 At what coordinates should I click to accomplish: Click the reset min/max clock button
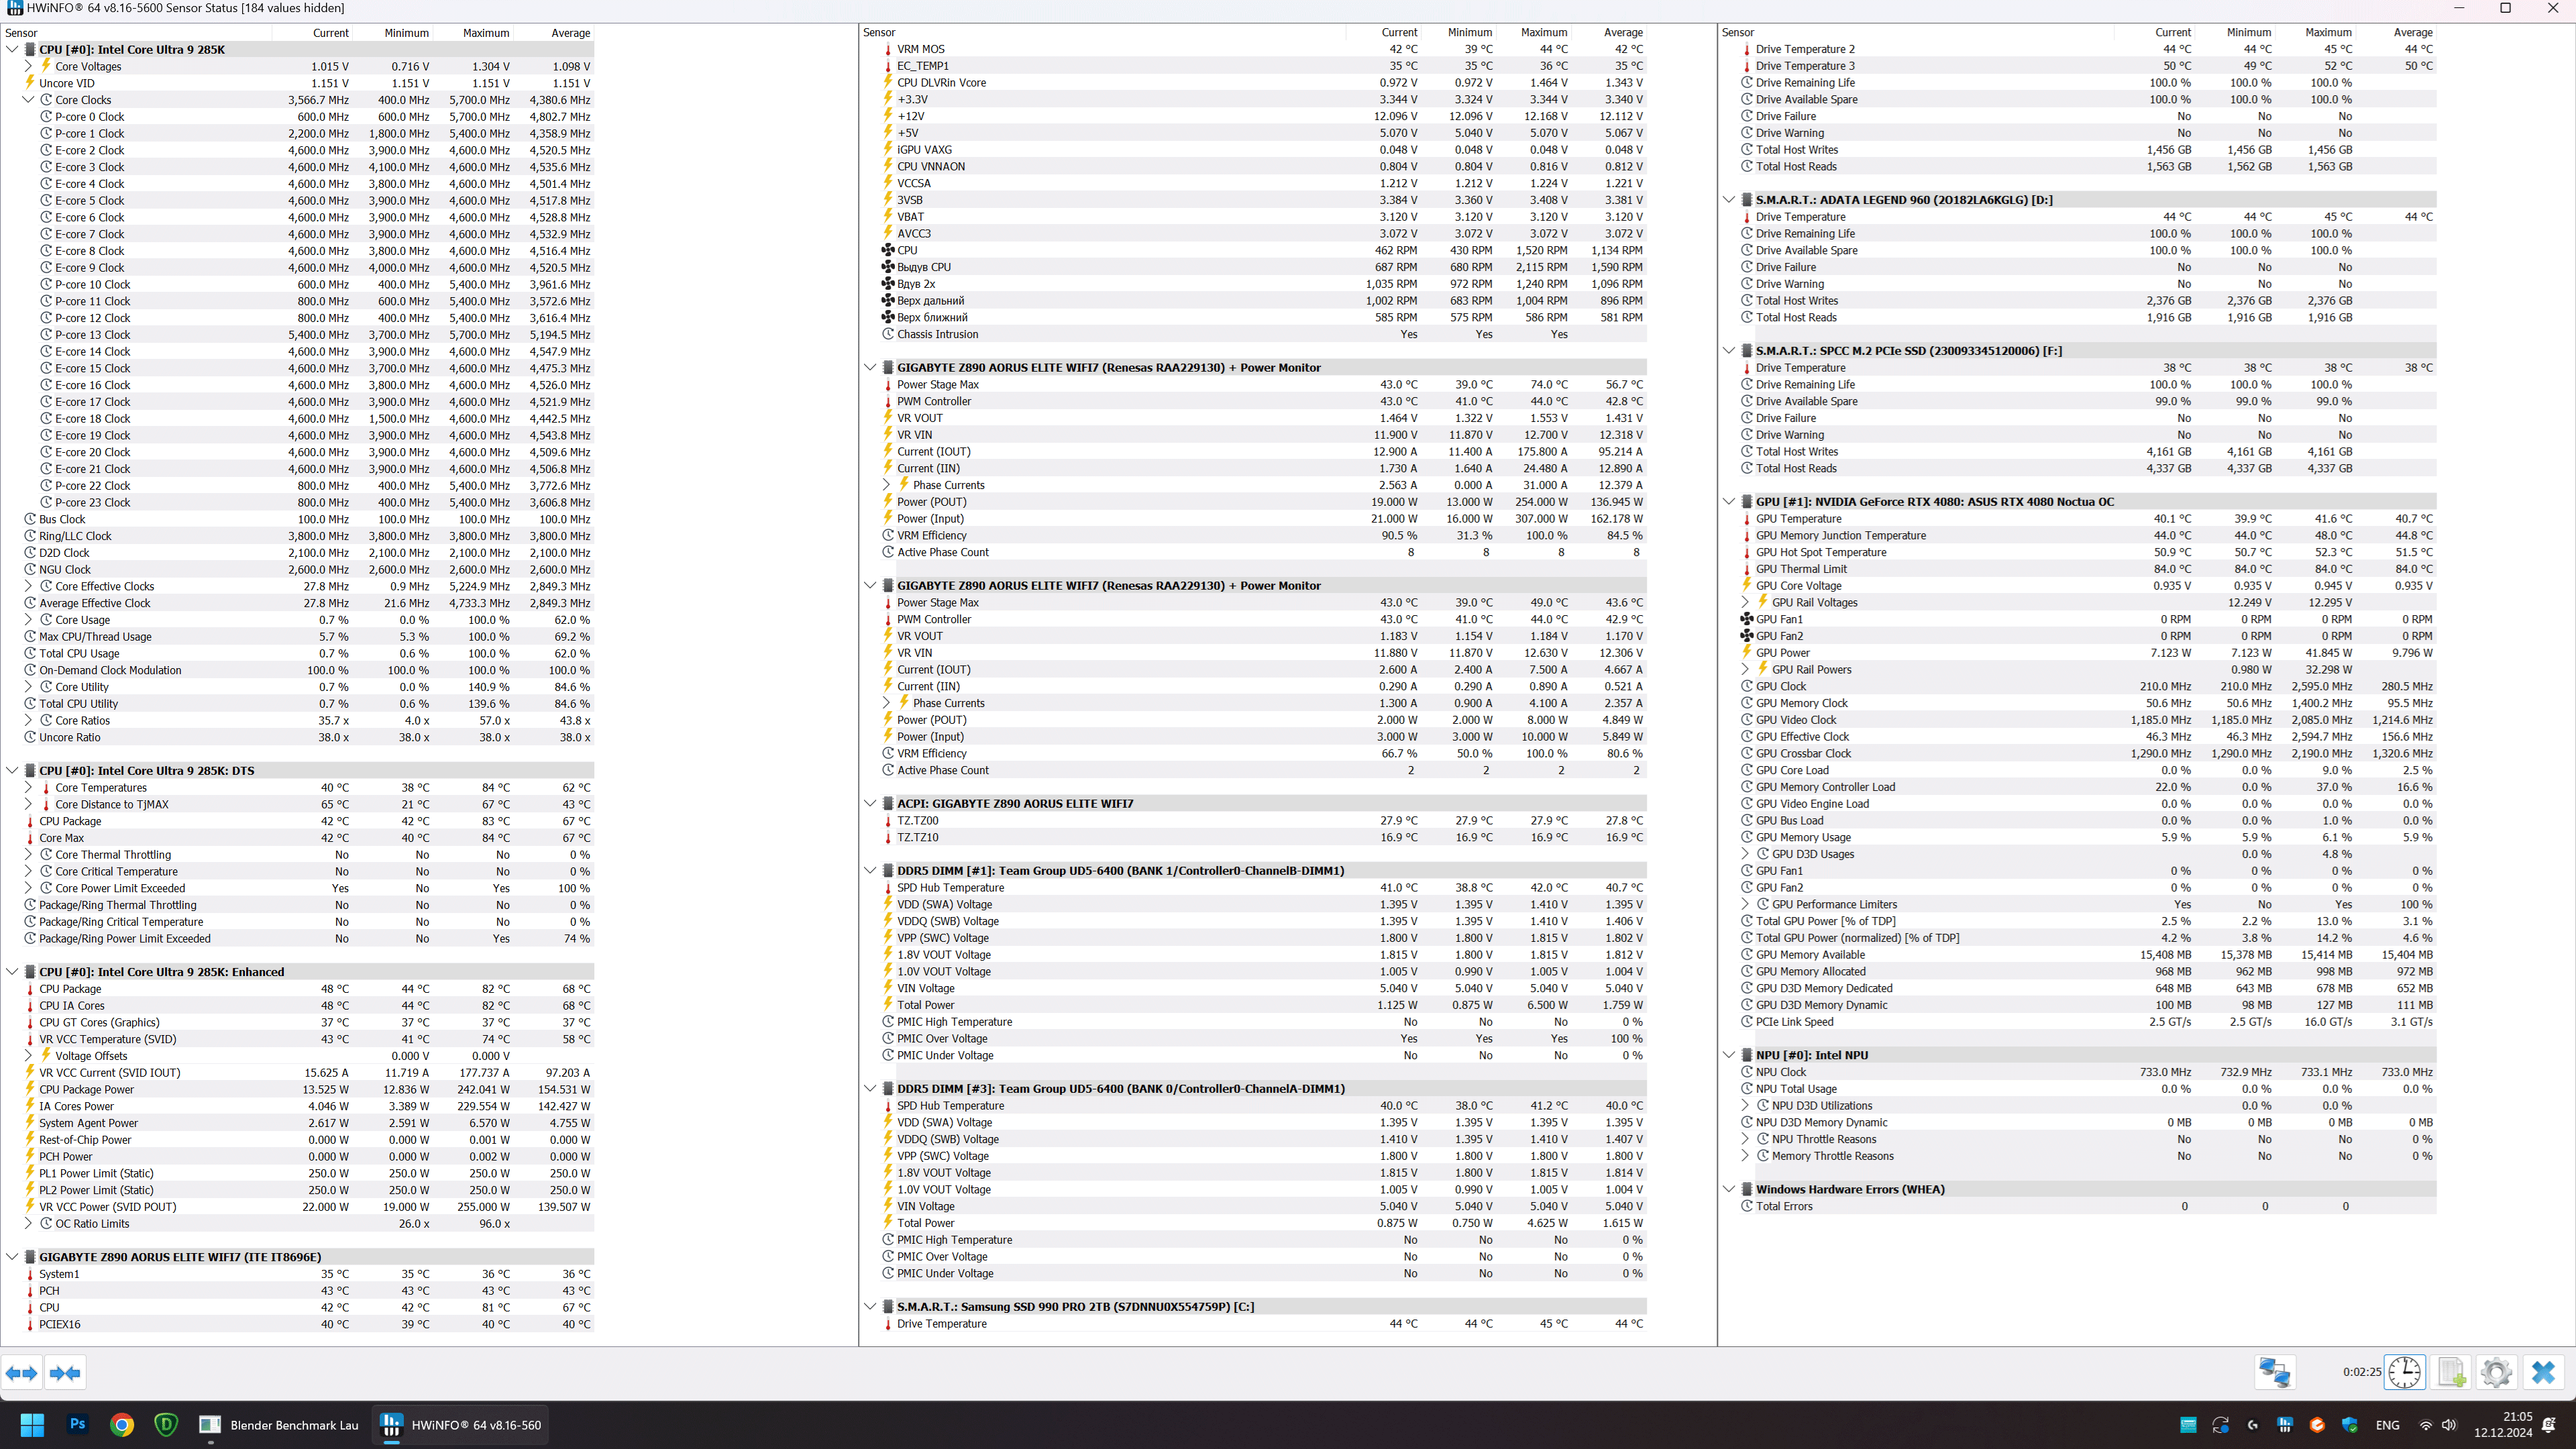point(2404,1372)
